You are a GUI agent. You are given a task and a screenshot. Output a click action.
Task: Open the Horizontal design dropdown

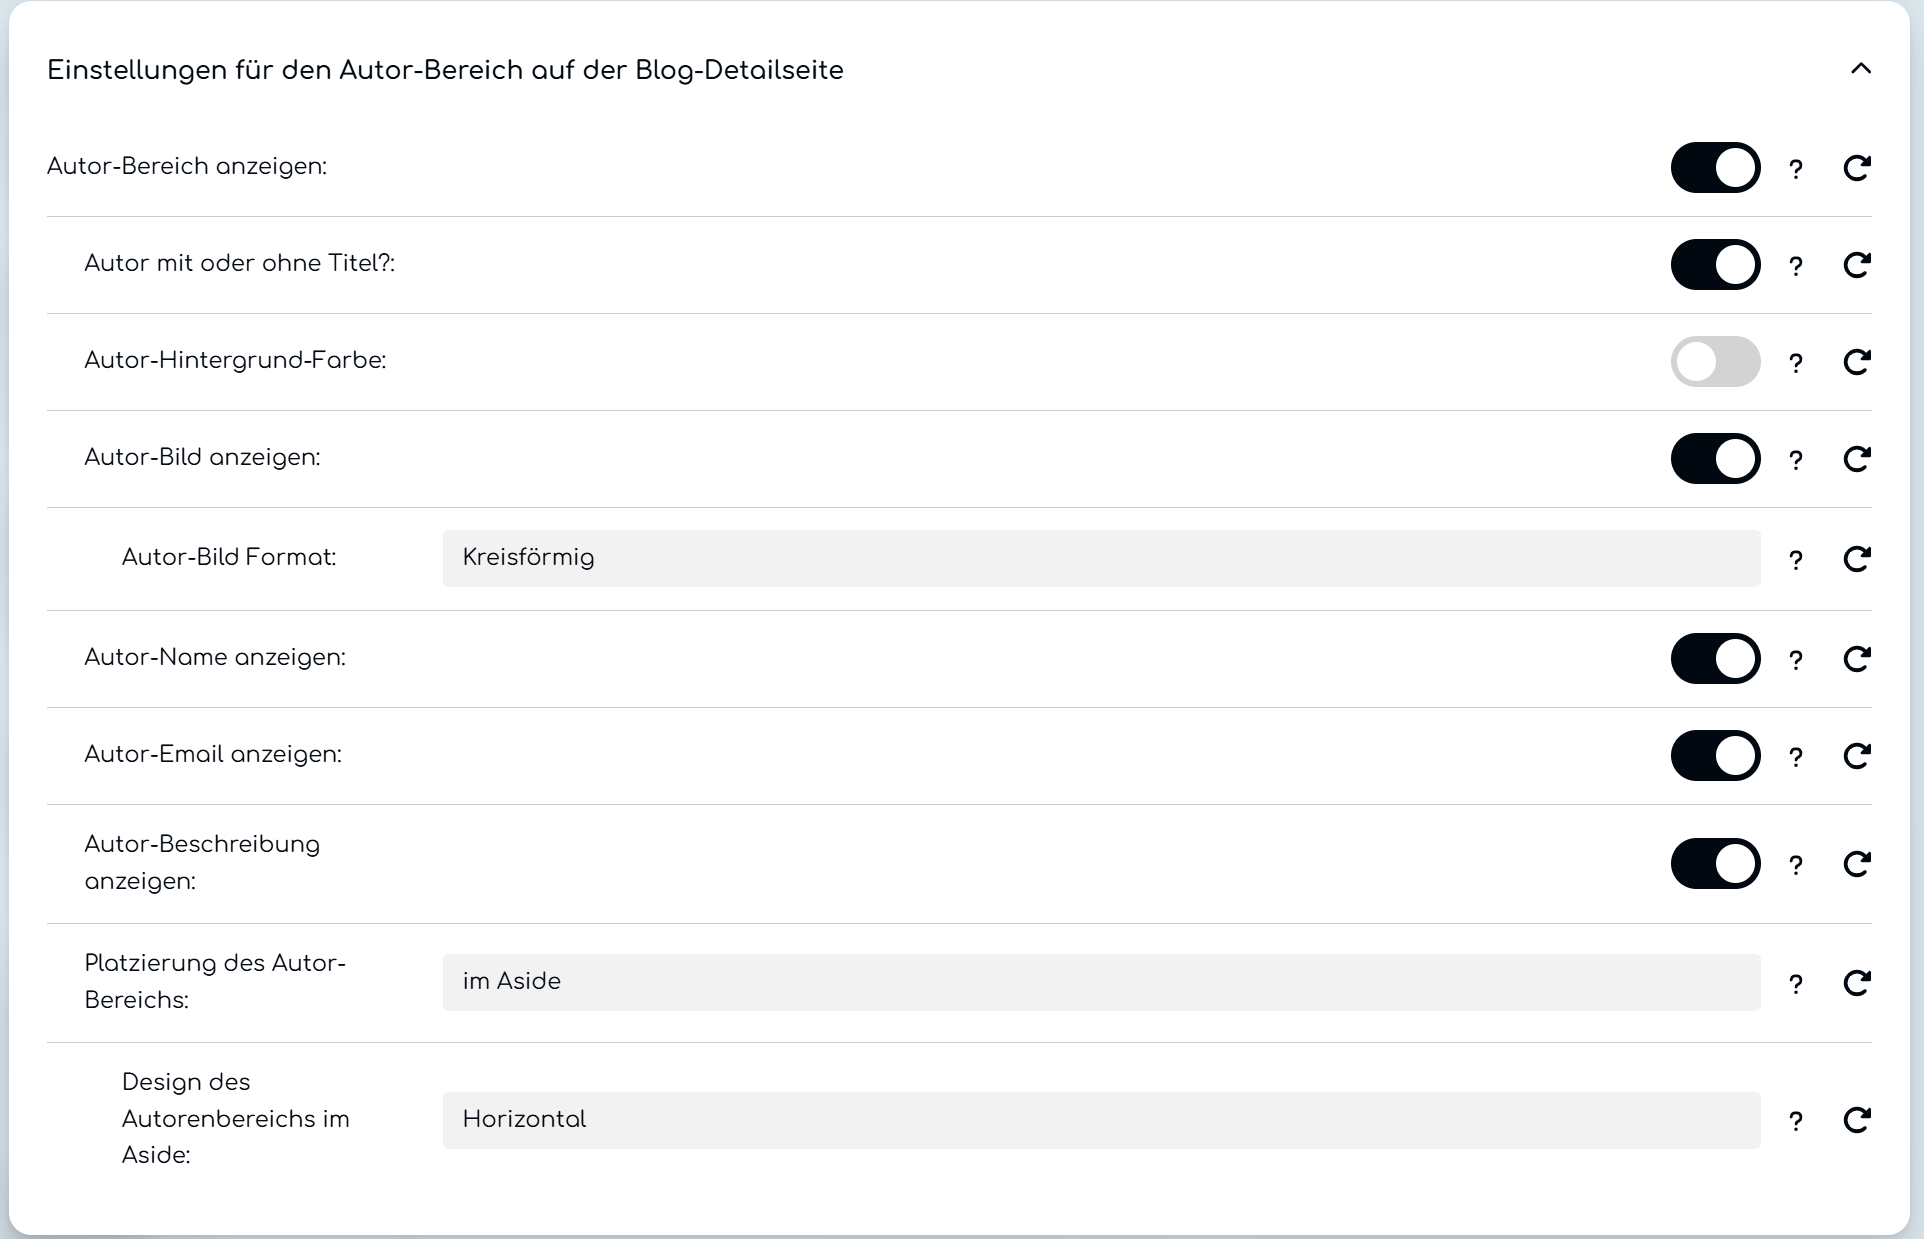[x=1100, y=1120]
